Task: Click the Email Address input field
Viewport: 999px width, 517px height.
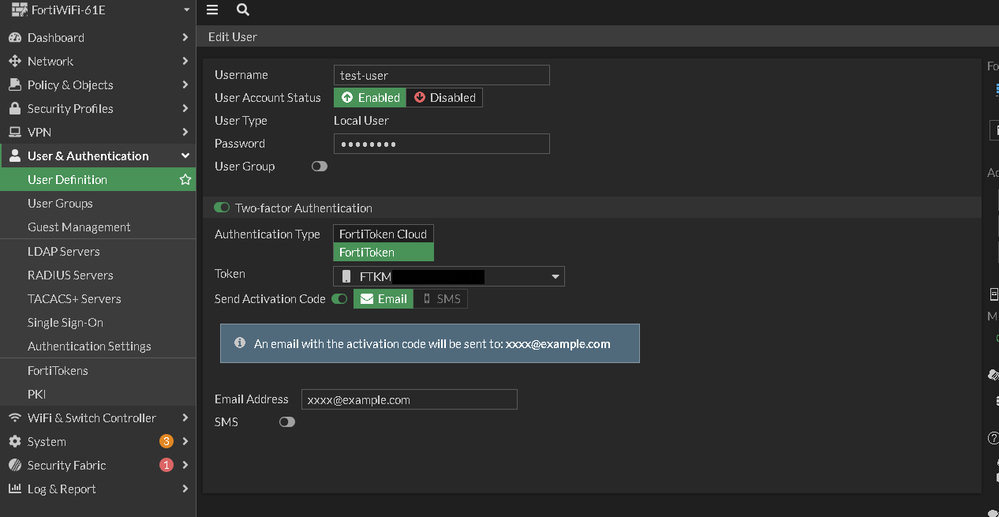Action: point(409,400)
